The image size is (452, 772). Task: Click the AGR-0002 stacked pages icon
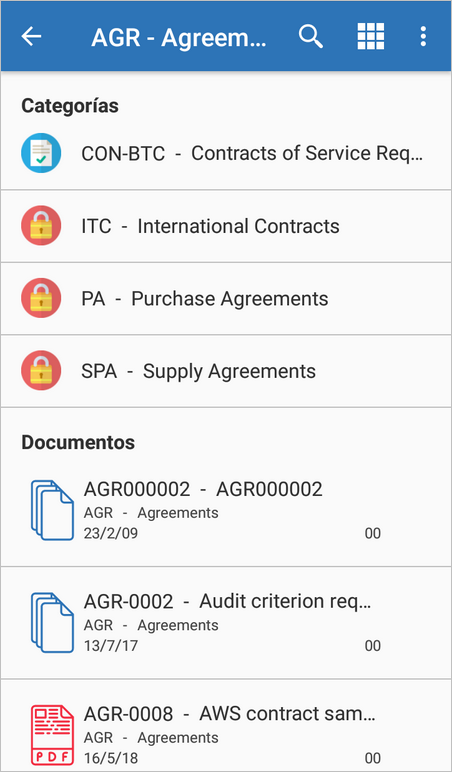pyautogui.click(x=52, y=623)
